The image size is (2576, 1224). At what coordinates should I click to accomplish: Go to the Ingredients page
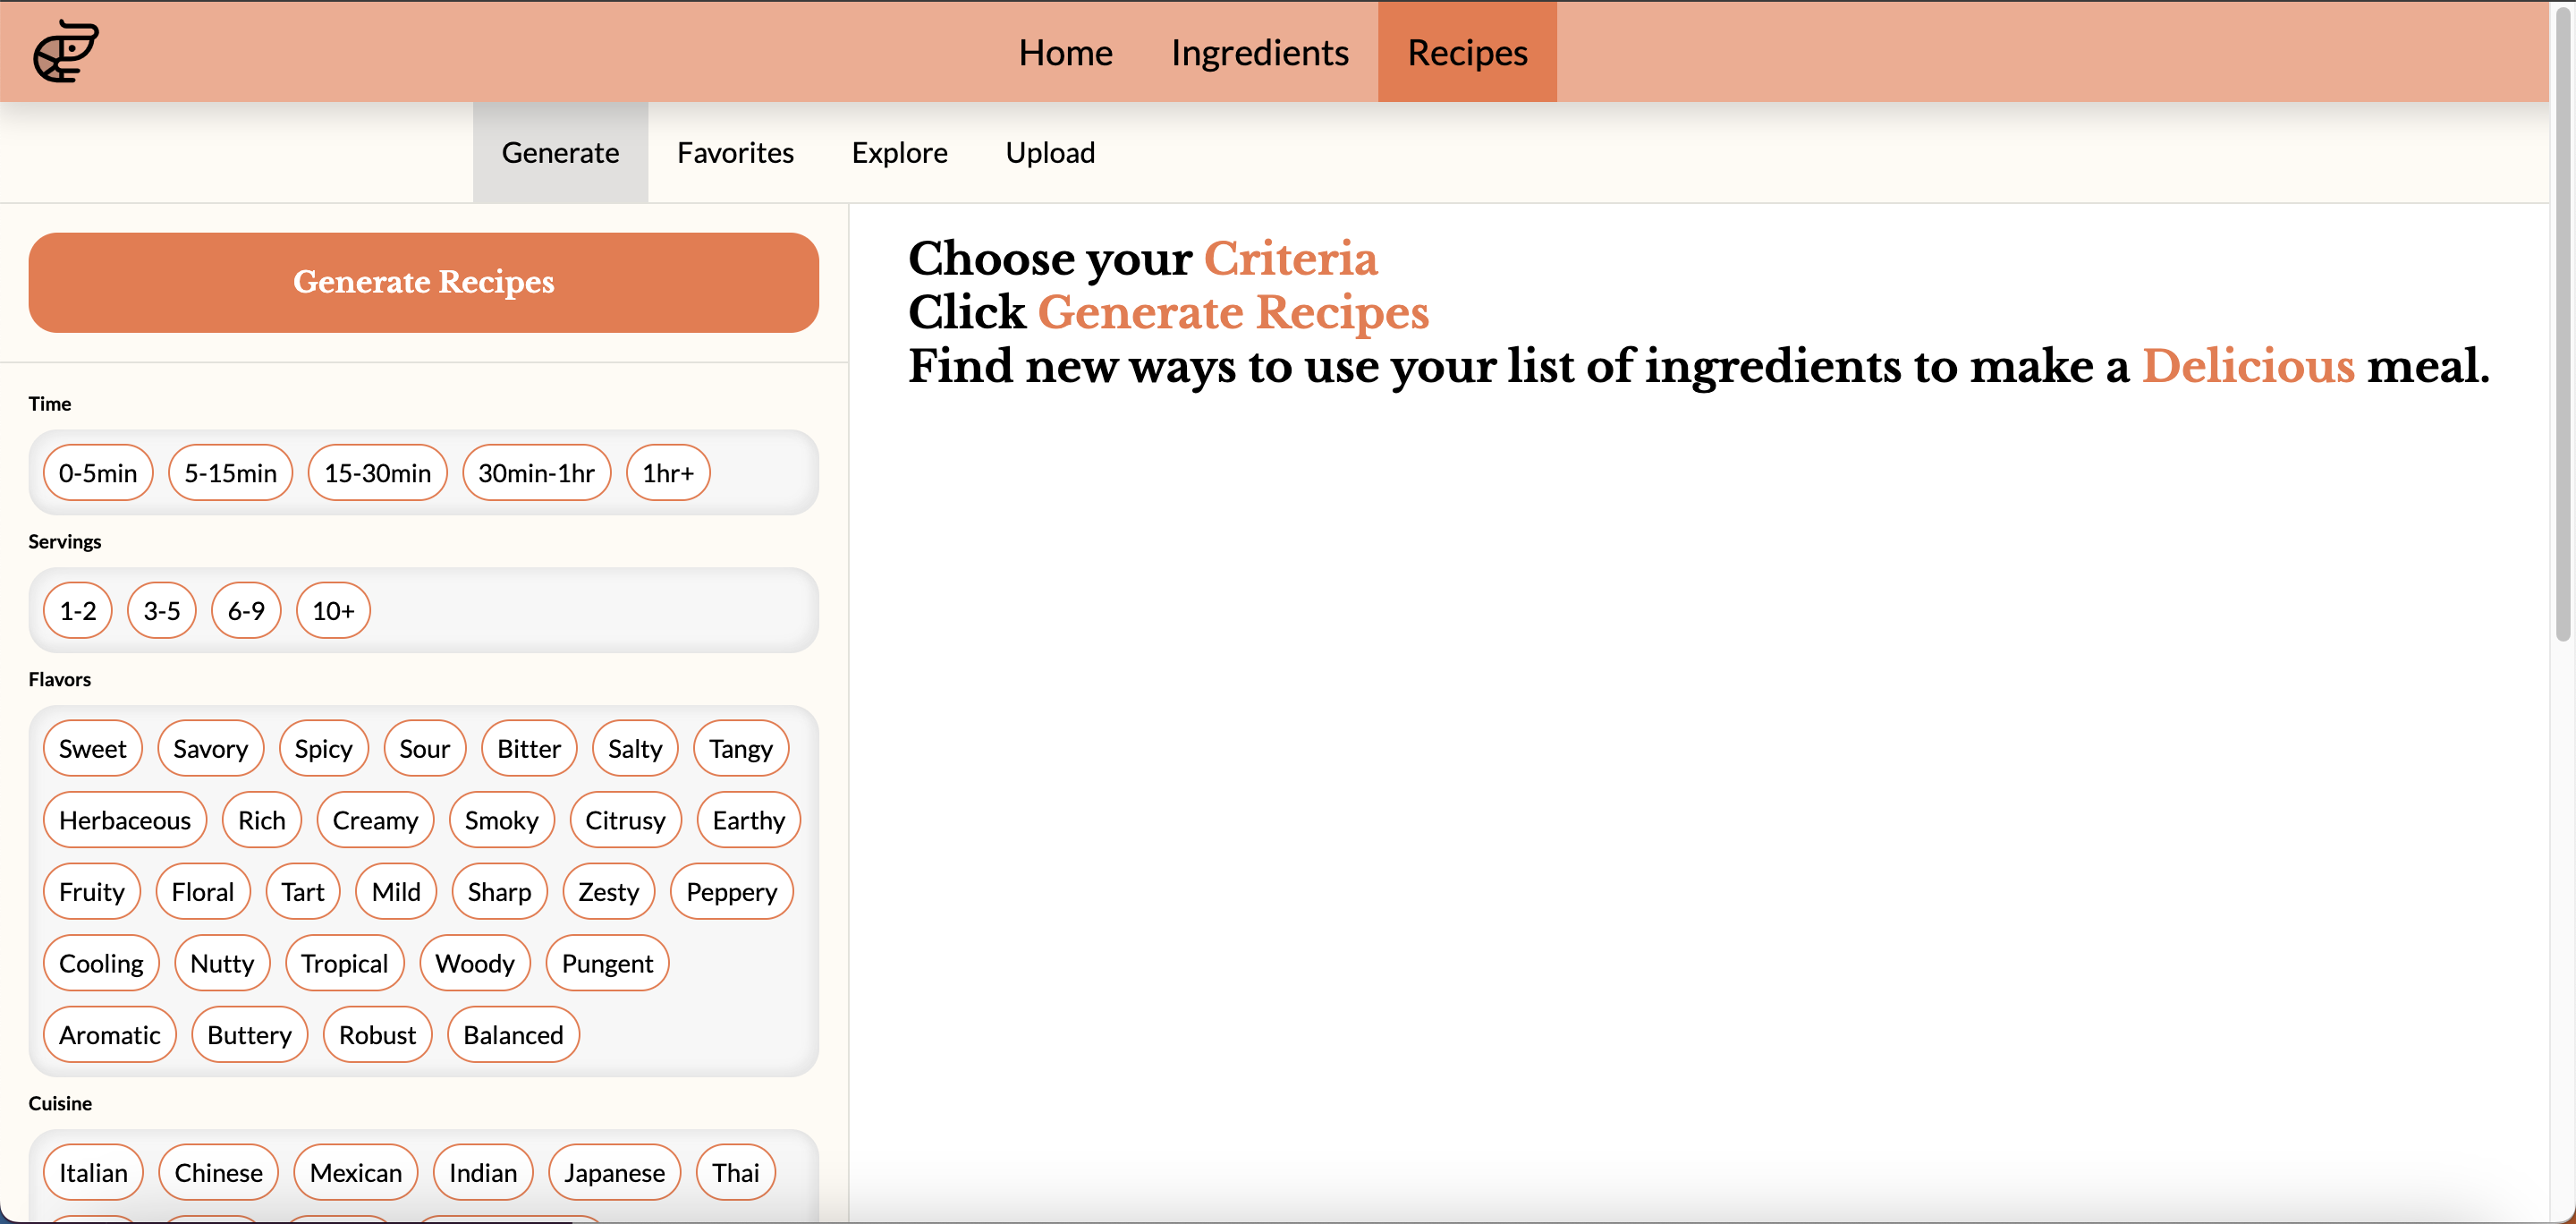point(1259,52)
